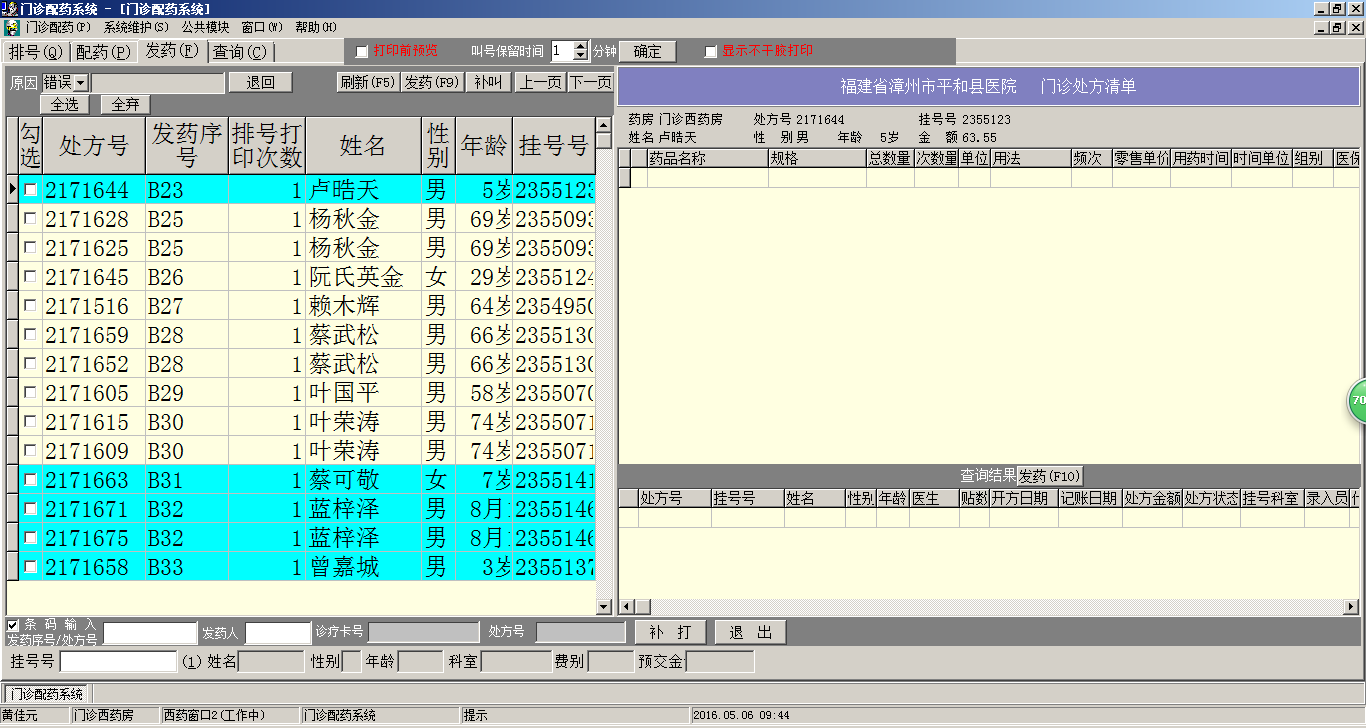This screenshot has width=1366, height=728.
Task: Check the row checkbox for prescription 2171671
Action: tap(31, 509)
